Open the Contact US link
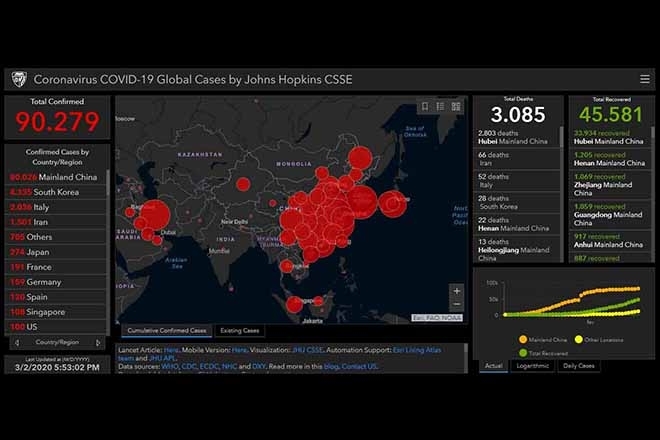This screenshot has width=660, height=440. pos(359,367)
